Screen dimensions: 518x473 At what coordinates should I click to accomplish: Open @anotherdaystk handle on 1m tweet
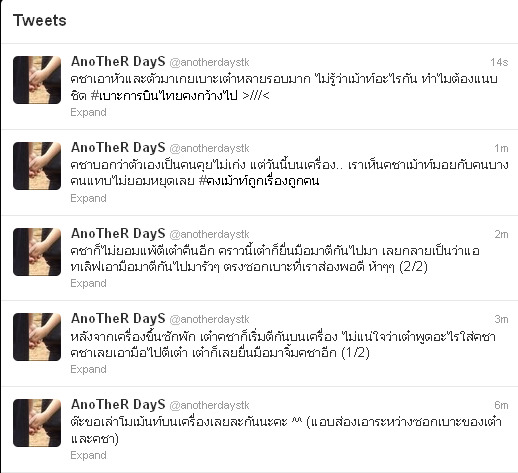[x=209, y=148]
